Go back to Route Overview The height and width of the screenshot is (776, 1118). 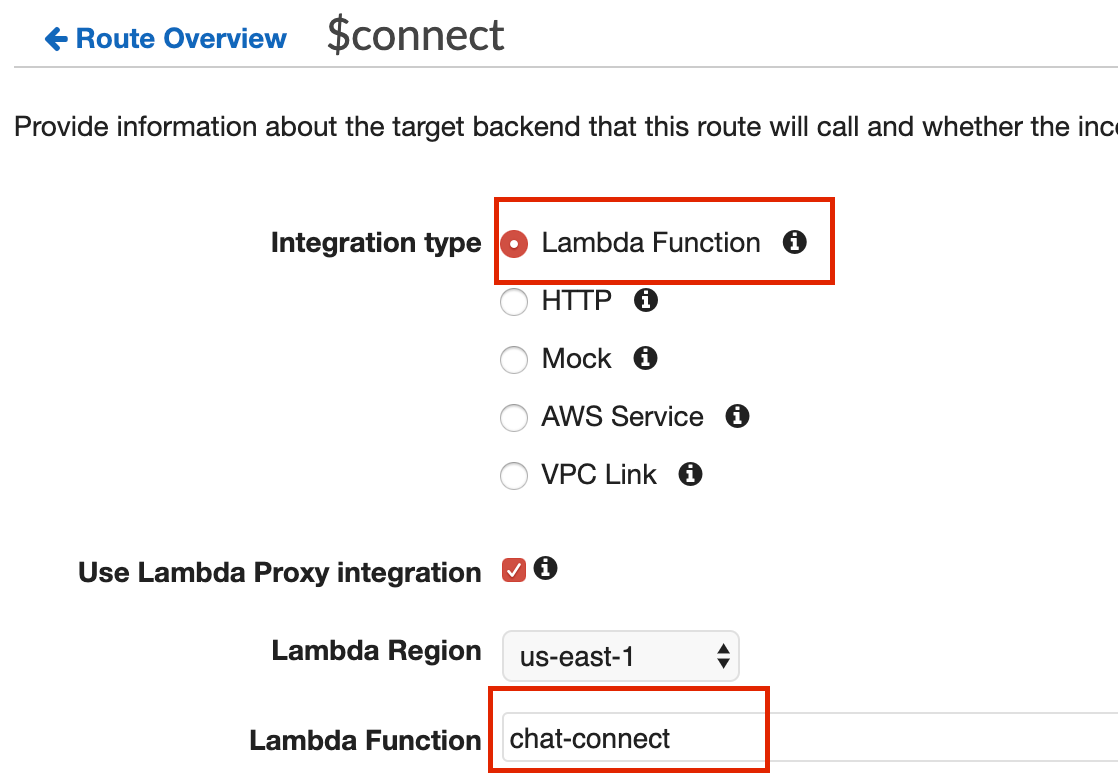pyautogui.click(x=180, y=39)
